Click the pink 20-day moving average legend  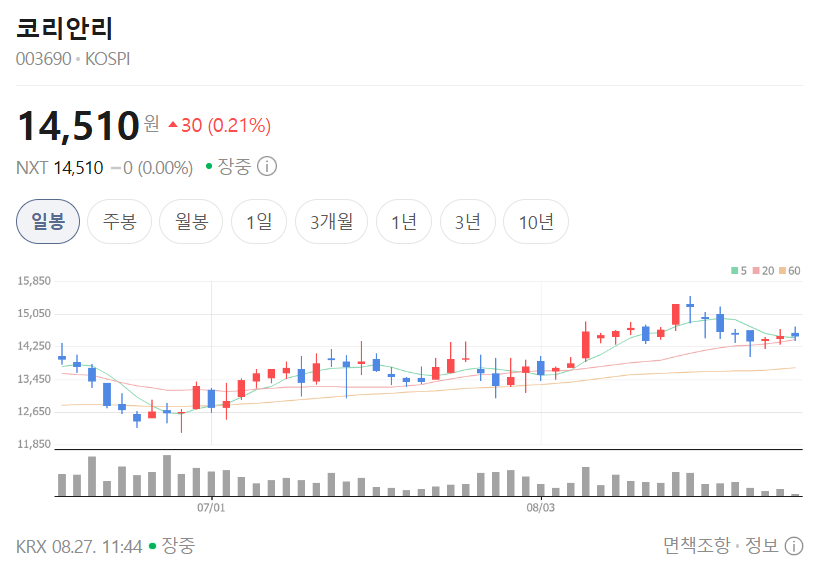(x=763, y=271)
